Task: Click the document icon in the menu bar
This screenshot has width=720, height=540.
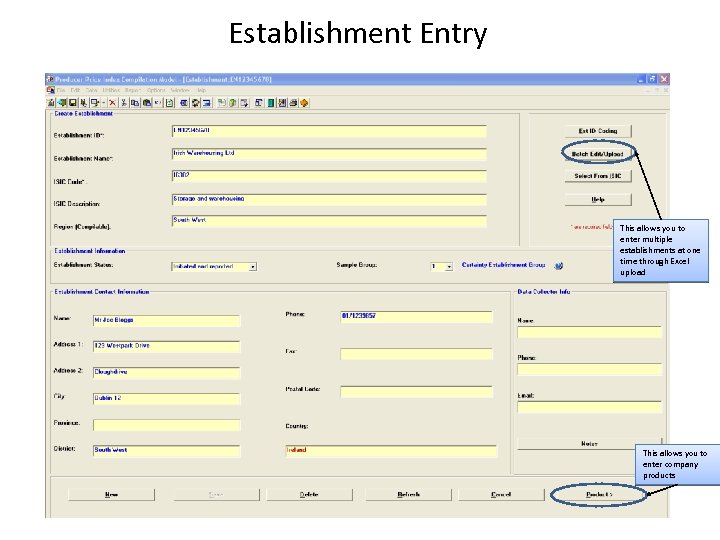Action: point(50,90)
